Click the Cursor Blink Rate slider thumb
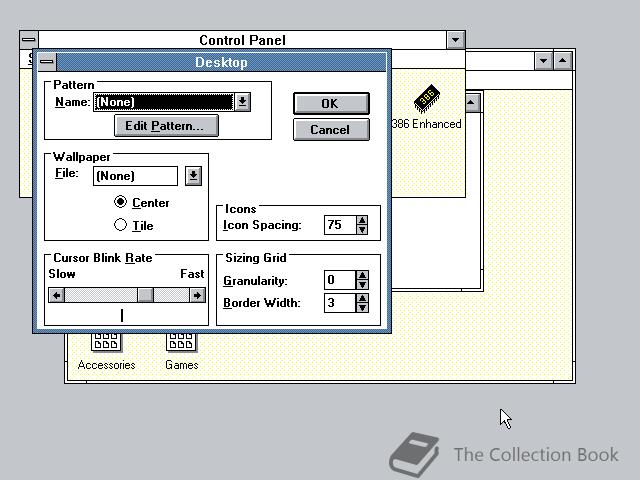This screenshot has width=640, height=480. pyautogui.click(x=145, y=295)
